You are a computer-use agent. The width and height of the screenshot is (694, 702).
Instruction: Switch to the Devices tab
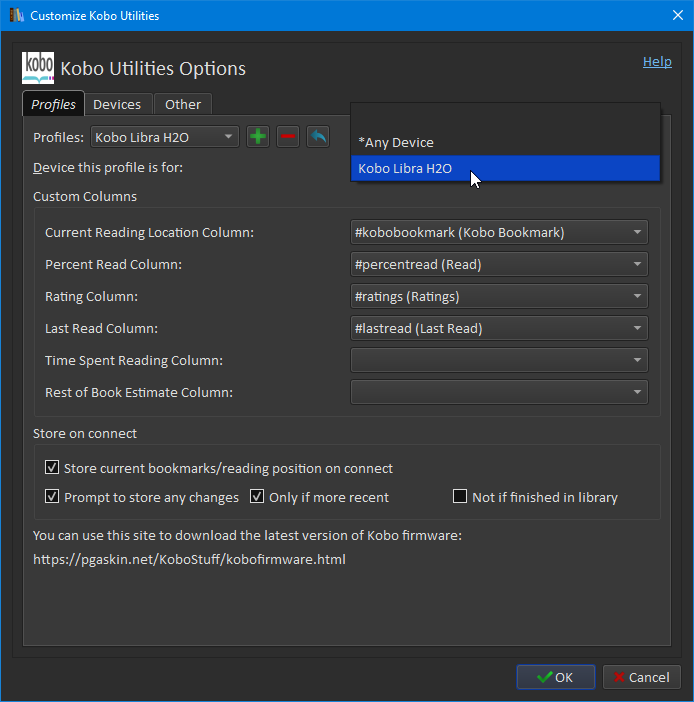point(117,104)
